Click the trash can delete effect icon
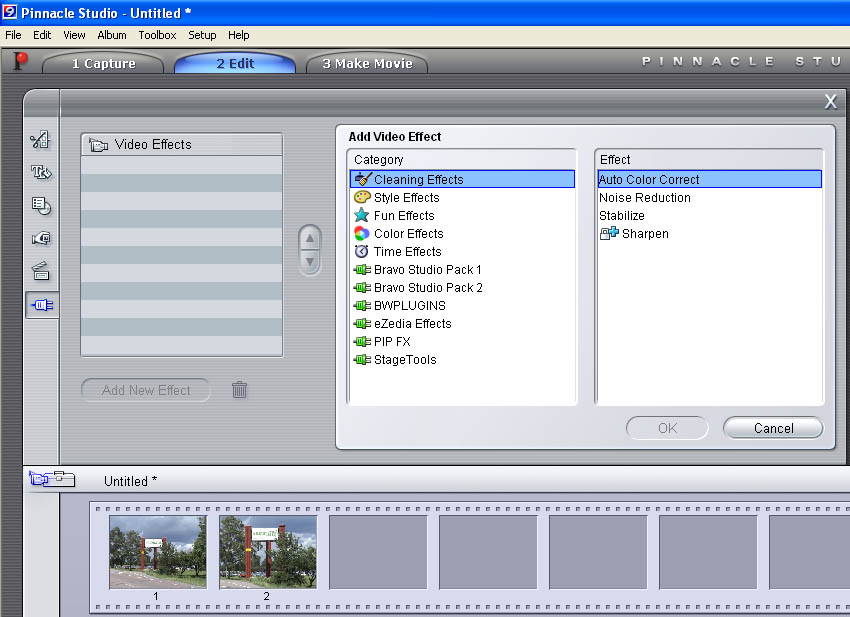The height and width of the screenshot is (617, 850). click(x=239, y=389)
